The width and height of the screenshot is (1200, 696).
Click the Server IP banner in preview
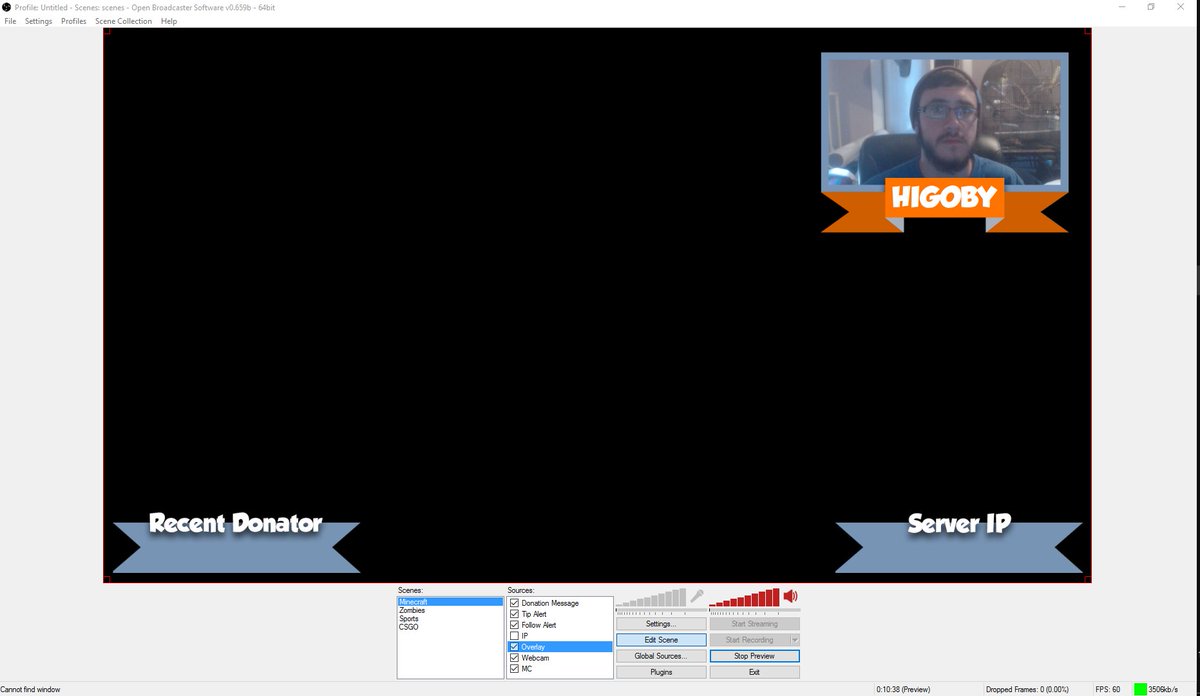coord(959,545)
